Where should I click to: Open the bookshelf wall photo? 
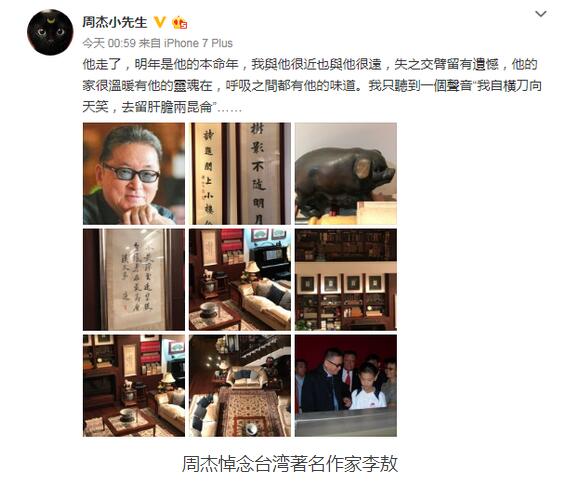[x=346, y=280]
